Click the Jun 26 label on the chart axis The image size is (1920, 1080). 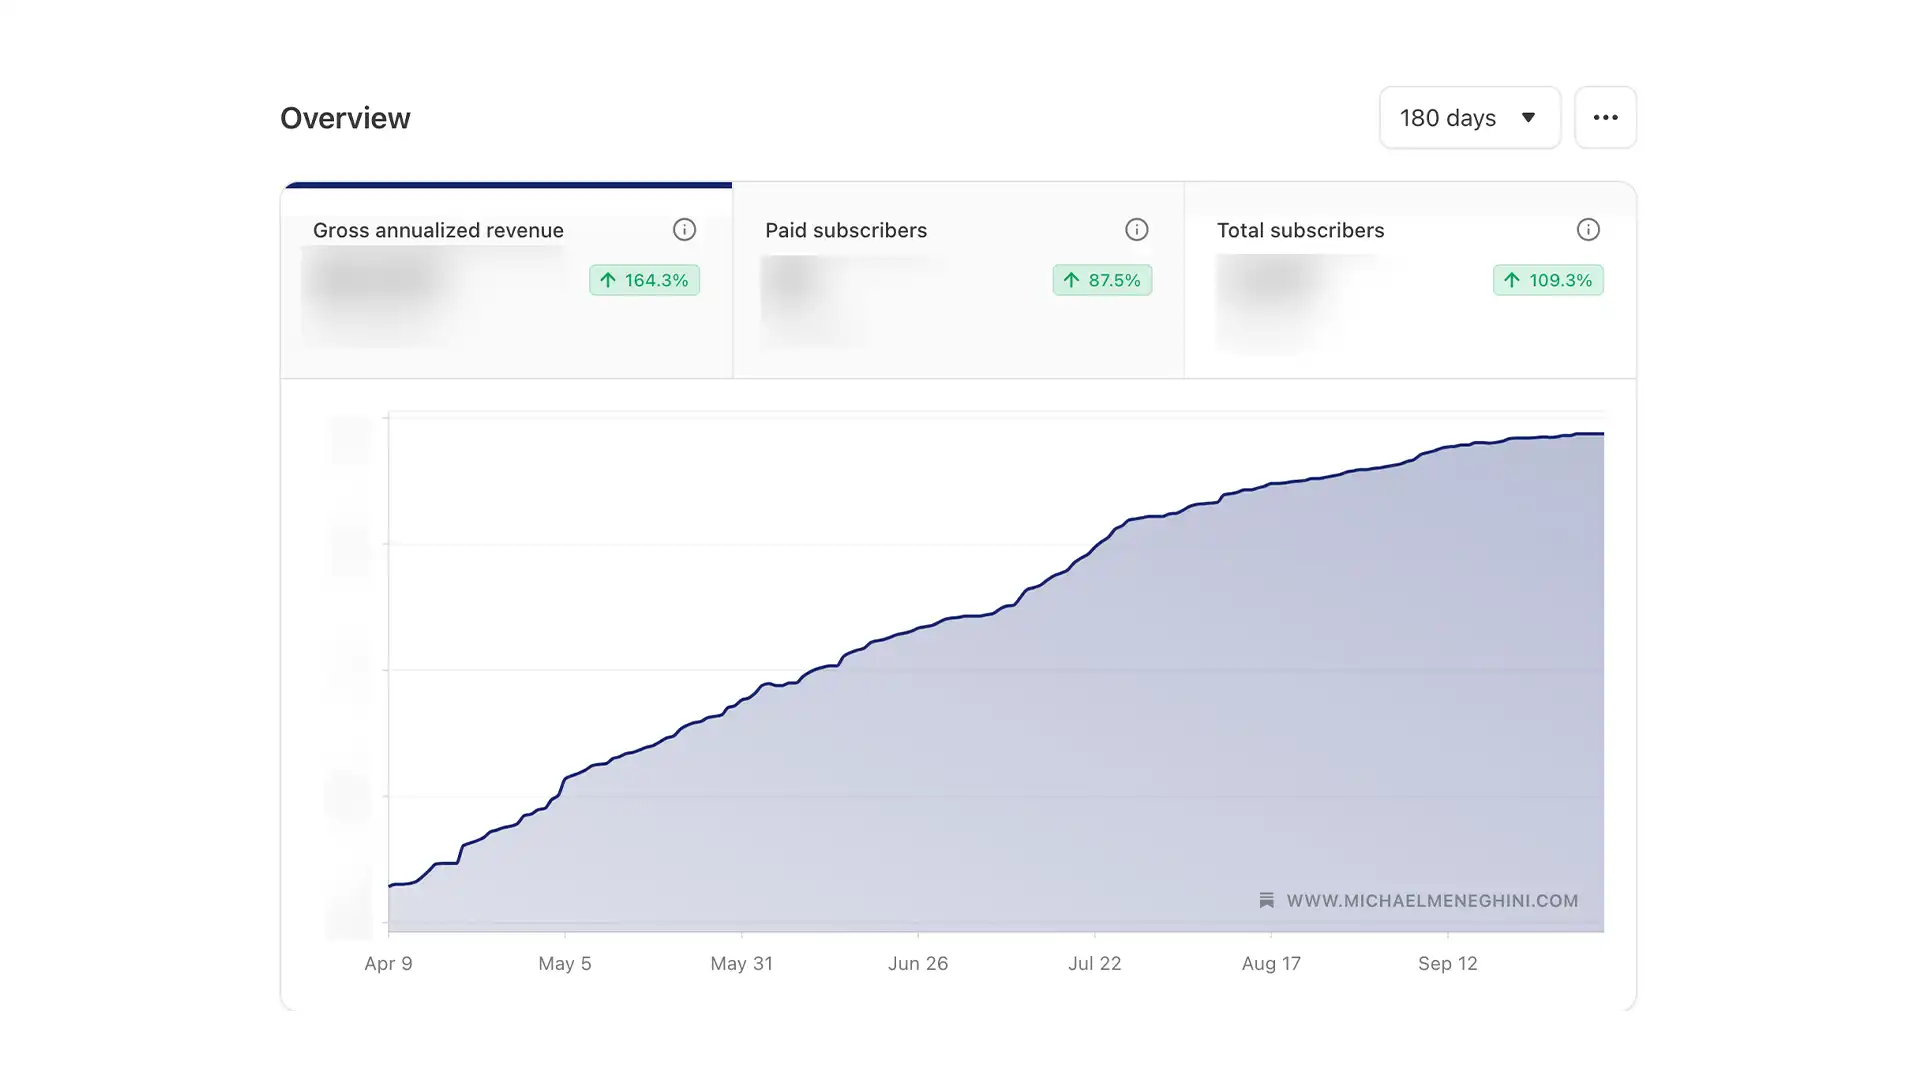pos(918,964)
